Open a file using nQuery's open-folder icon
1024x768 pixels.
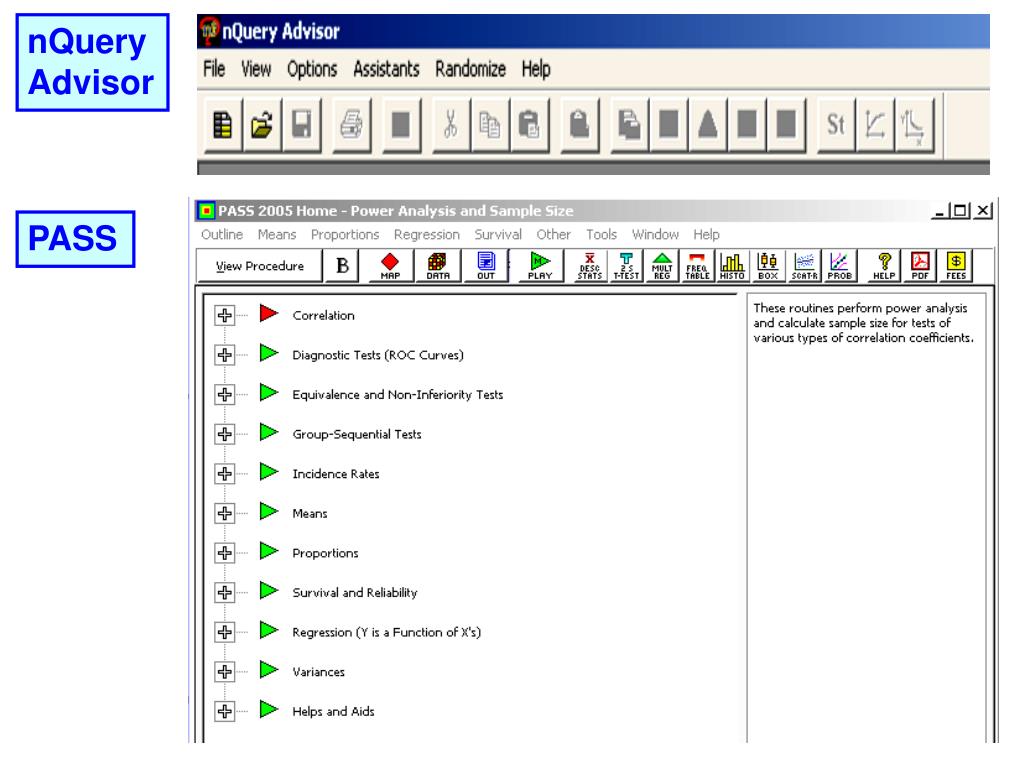tap(262, 124)
